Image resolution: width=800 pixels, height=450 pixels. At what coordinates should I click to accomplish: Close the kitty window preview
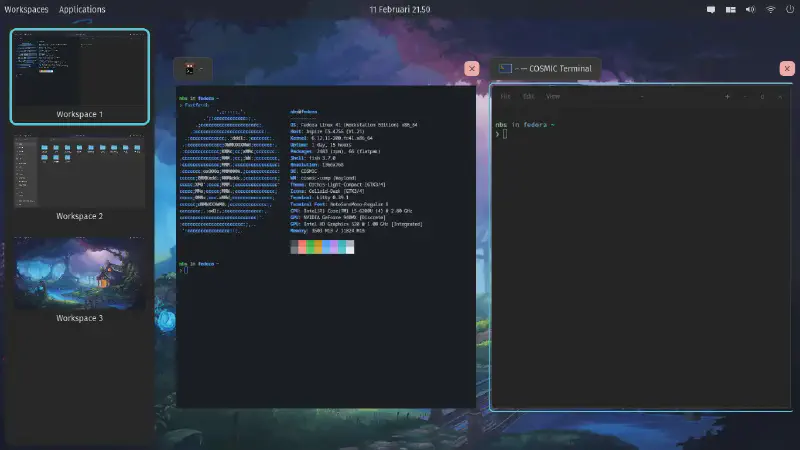472,69
